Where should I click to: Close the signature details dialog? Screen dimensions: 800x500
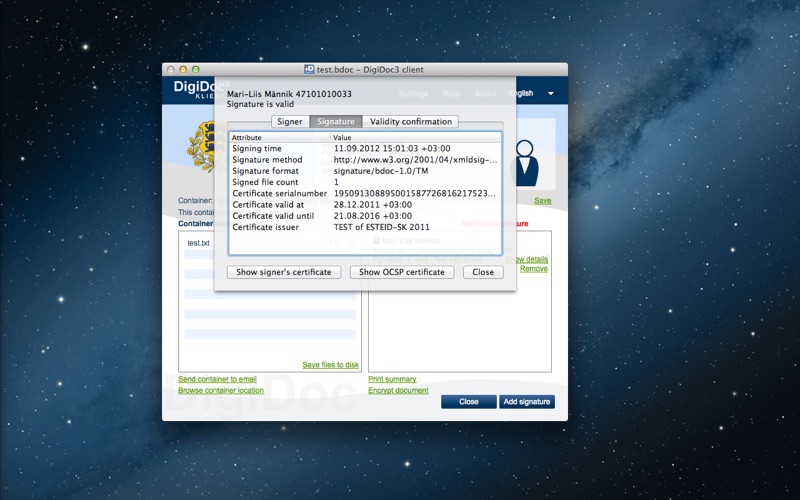coord(483,272)
